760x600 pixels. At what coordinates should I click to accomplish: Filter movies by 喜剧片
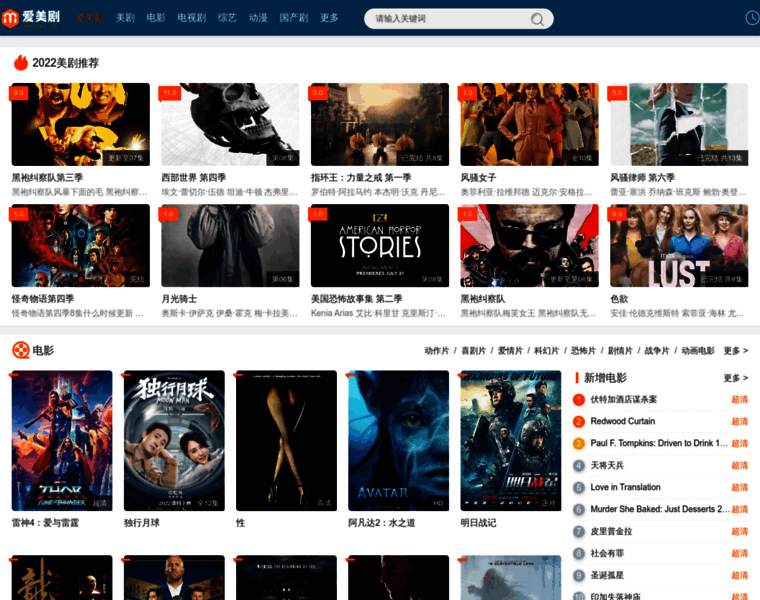coord(474,350)
